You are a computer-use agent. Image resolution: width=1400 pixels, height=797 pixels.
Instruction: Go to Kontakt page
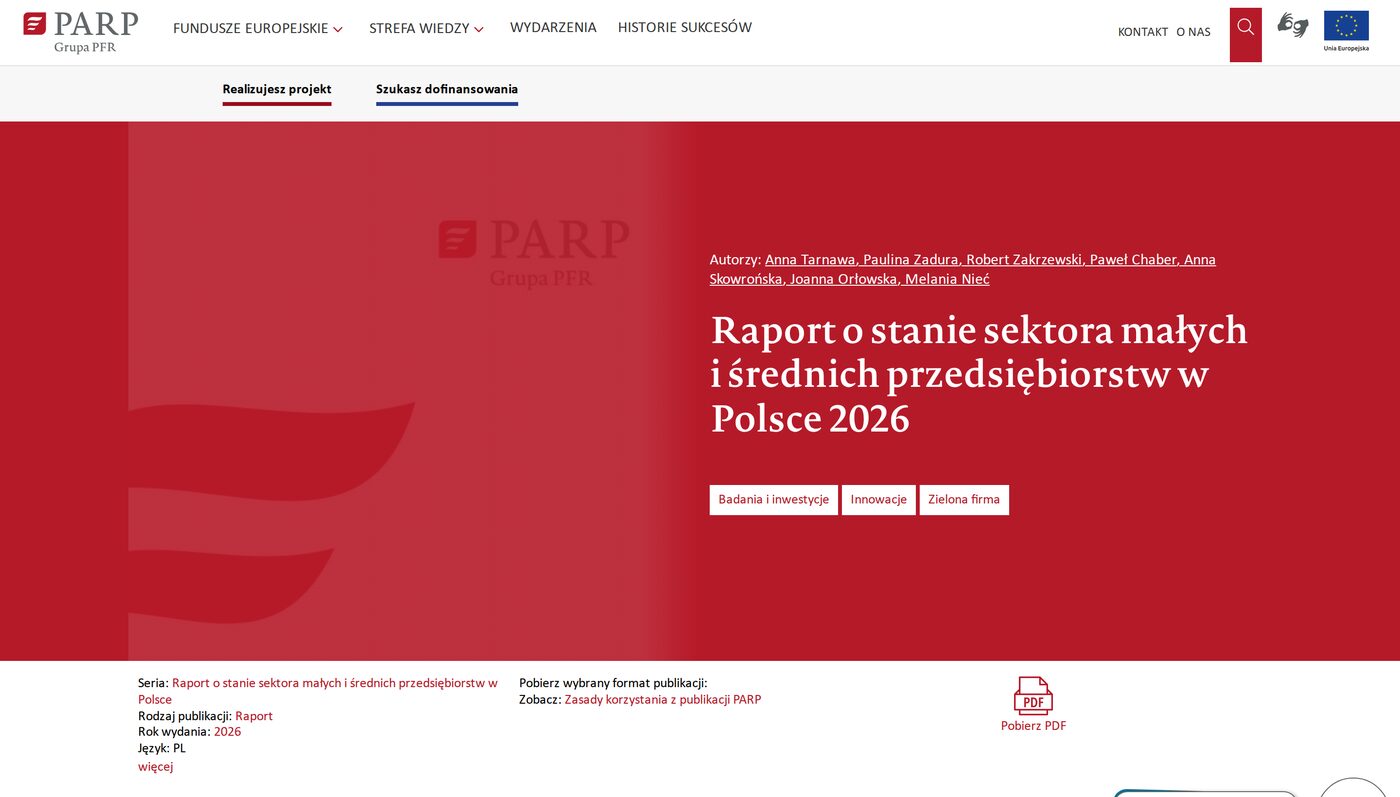(x=1143, y=32)
